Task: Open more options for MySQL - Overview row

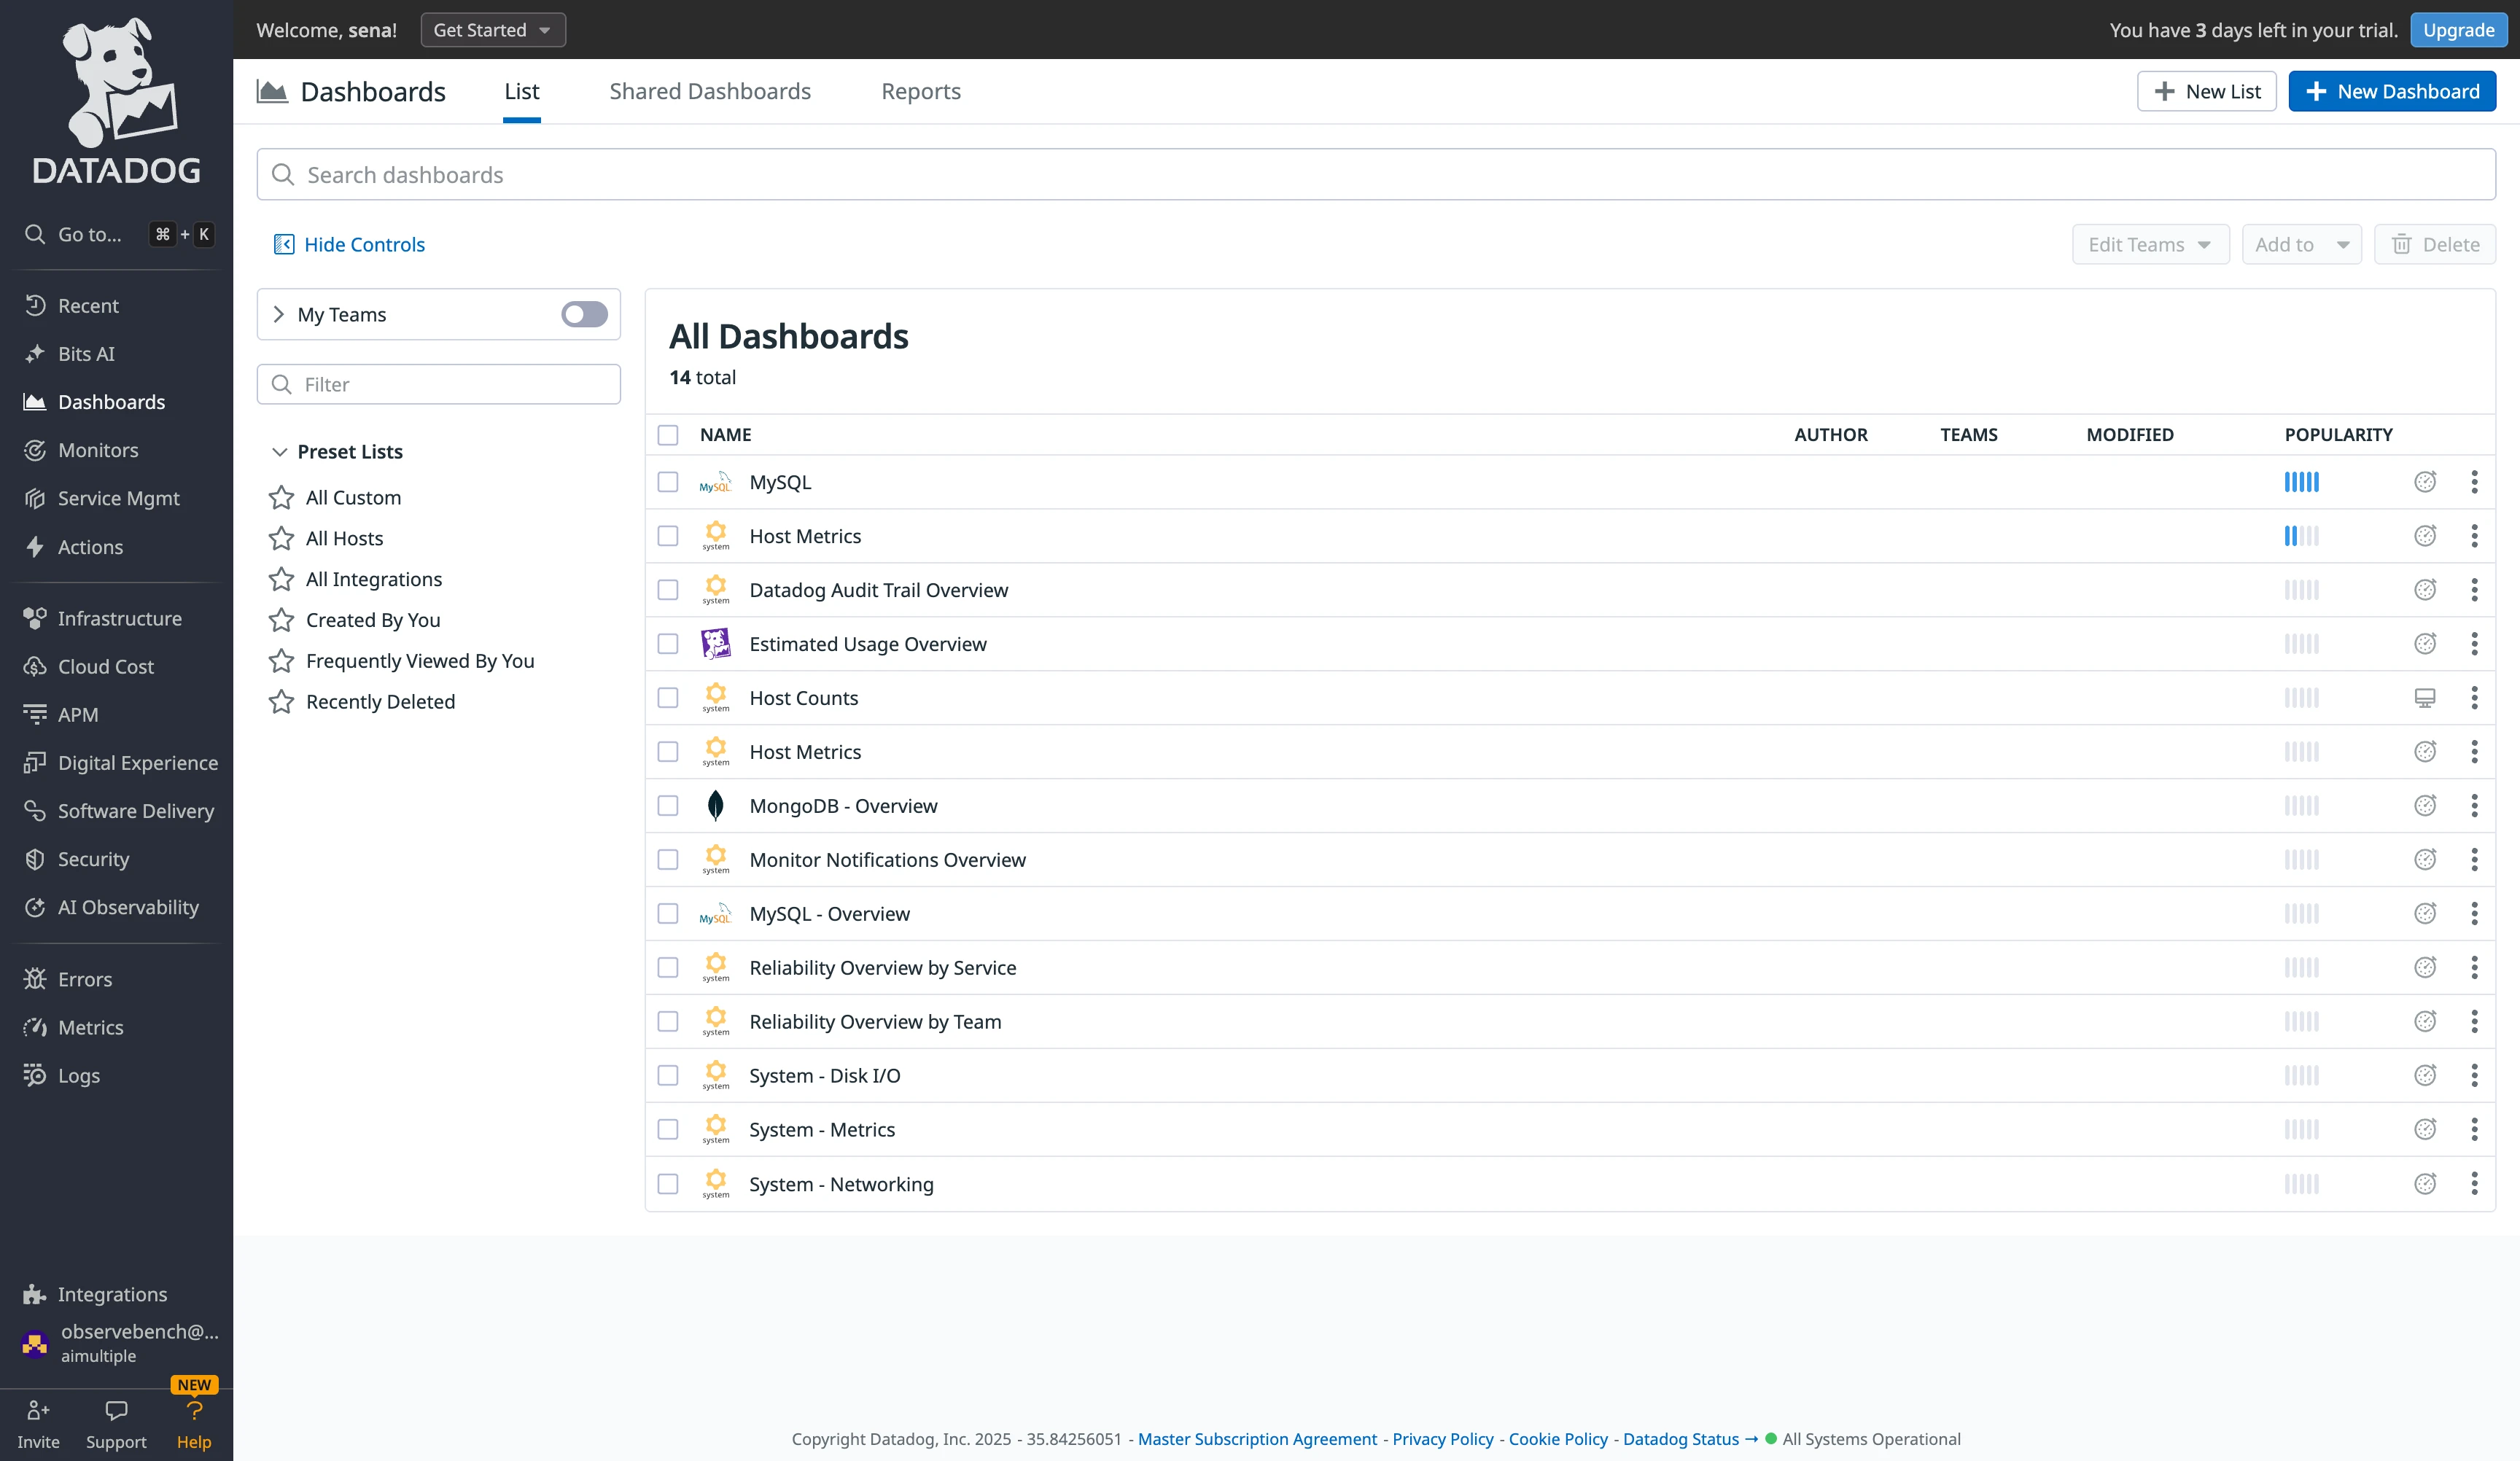Action: [2474, 914]
